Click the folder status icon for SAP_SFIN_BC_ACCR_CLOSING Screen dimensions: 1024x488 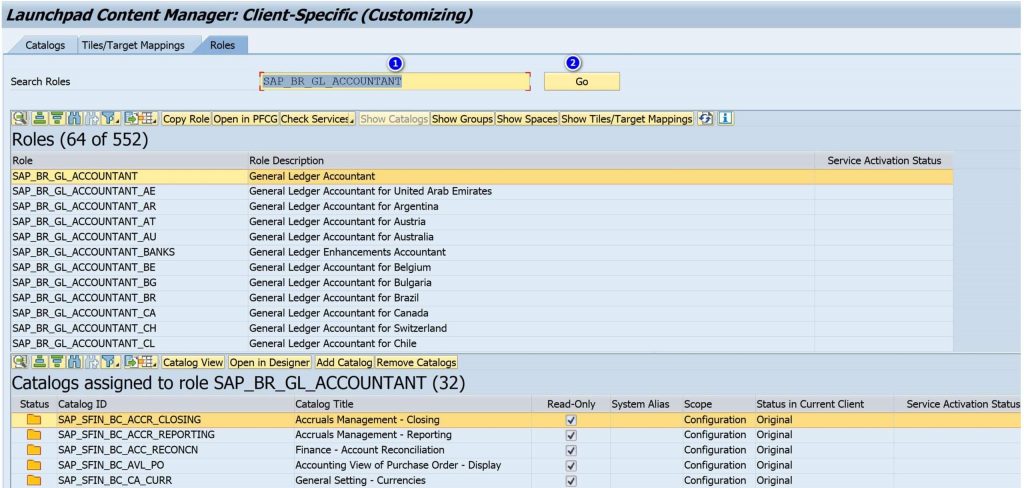click(x=34, y=419)
